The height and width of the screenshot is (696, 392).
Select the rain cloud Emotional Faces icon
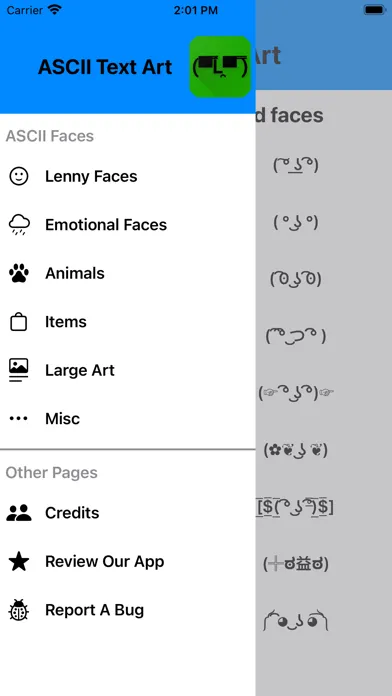pos(19,225)
